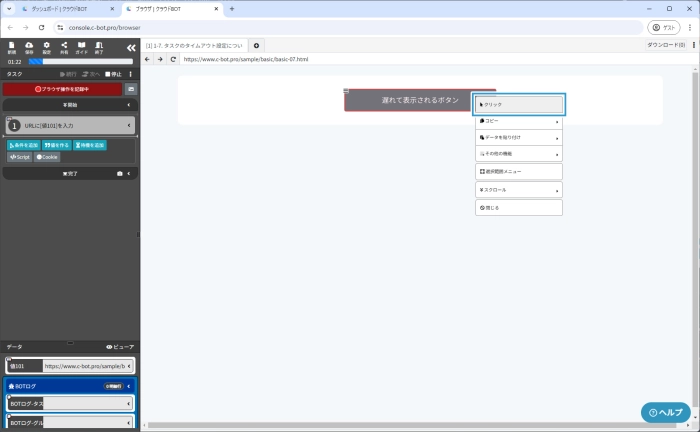The height and width of the screenshot is (432, 700).
Task: Collapse the sidebar with double-chevron icon
Action: (130, 47)
